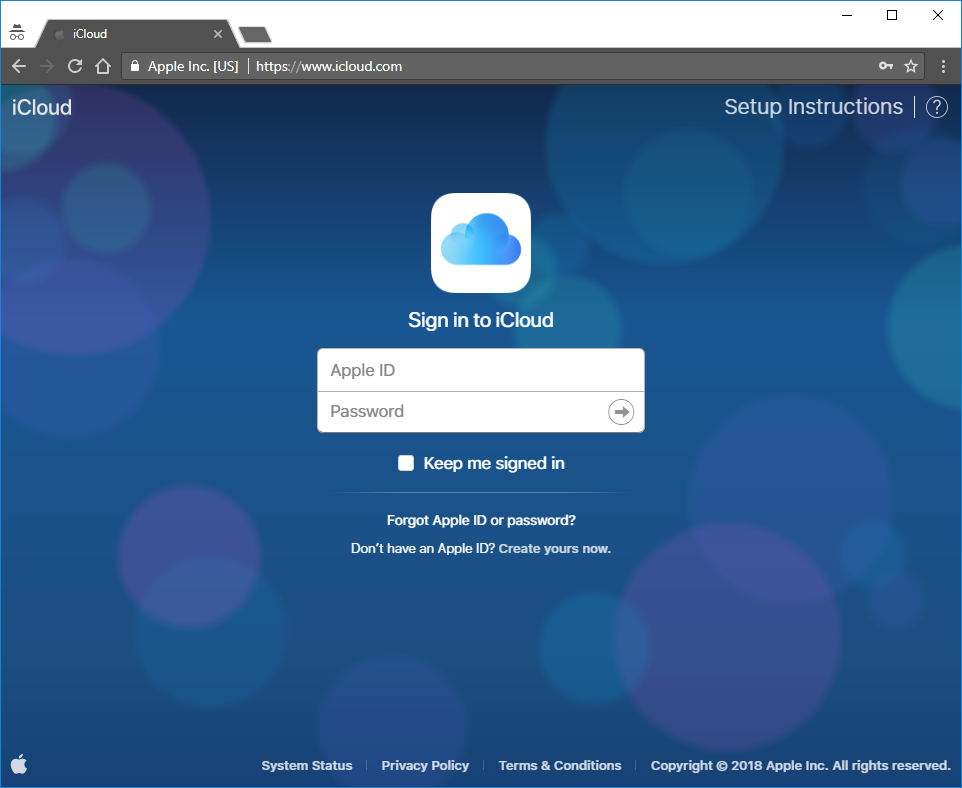View site security padlock info
Viewport: 962px width, 788px height.
click(136, 66)
